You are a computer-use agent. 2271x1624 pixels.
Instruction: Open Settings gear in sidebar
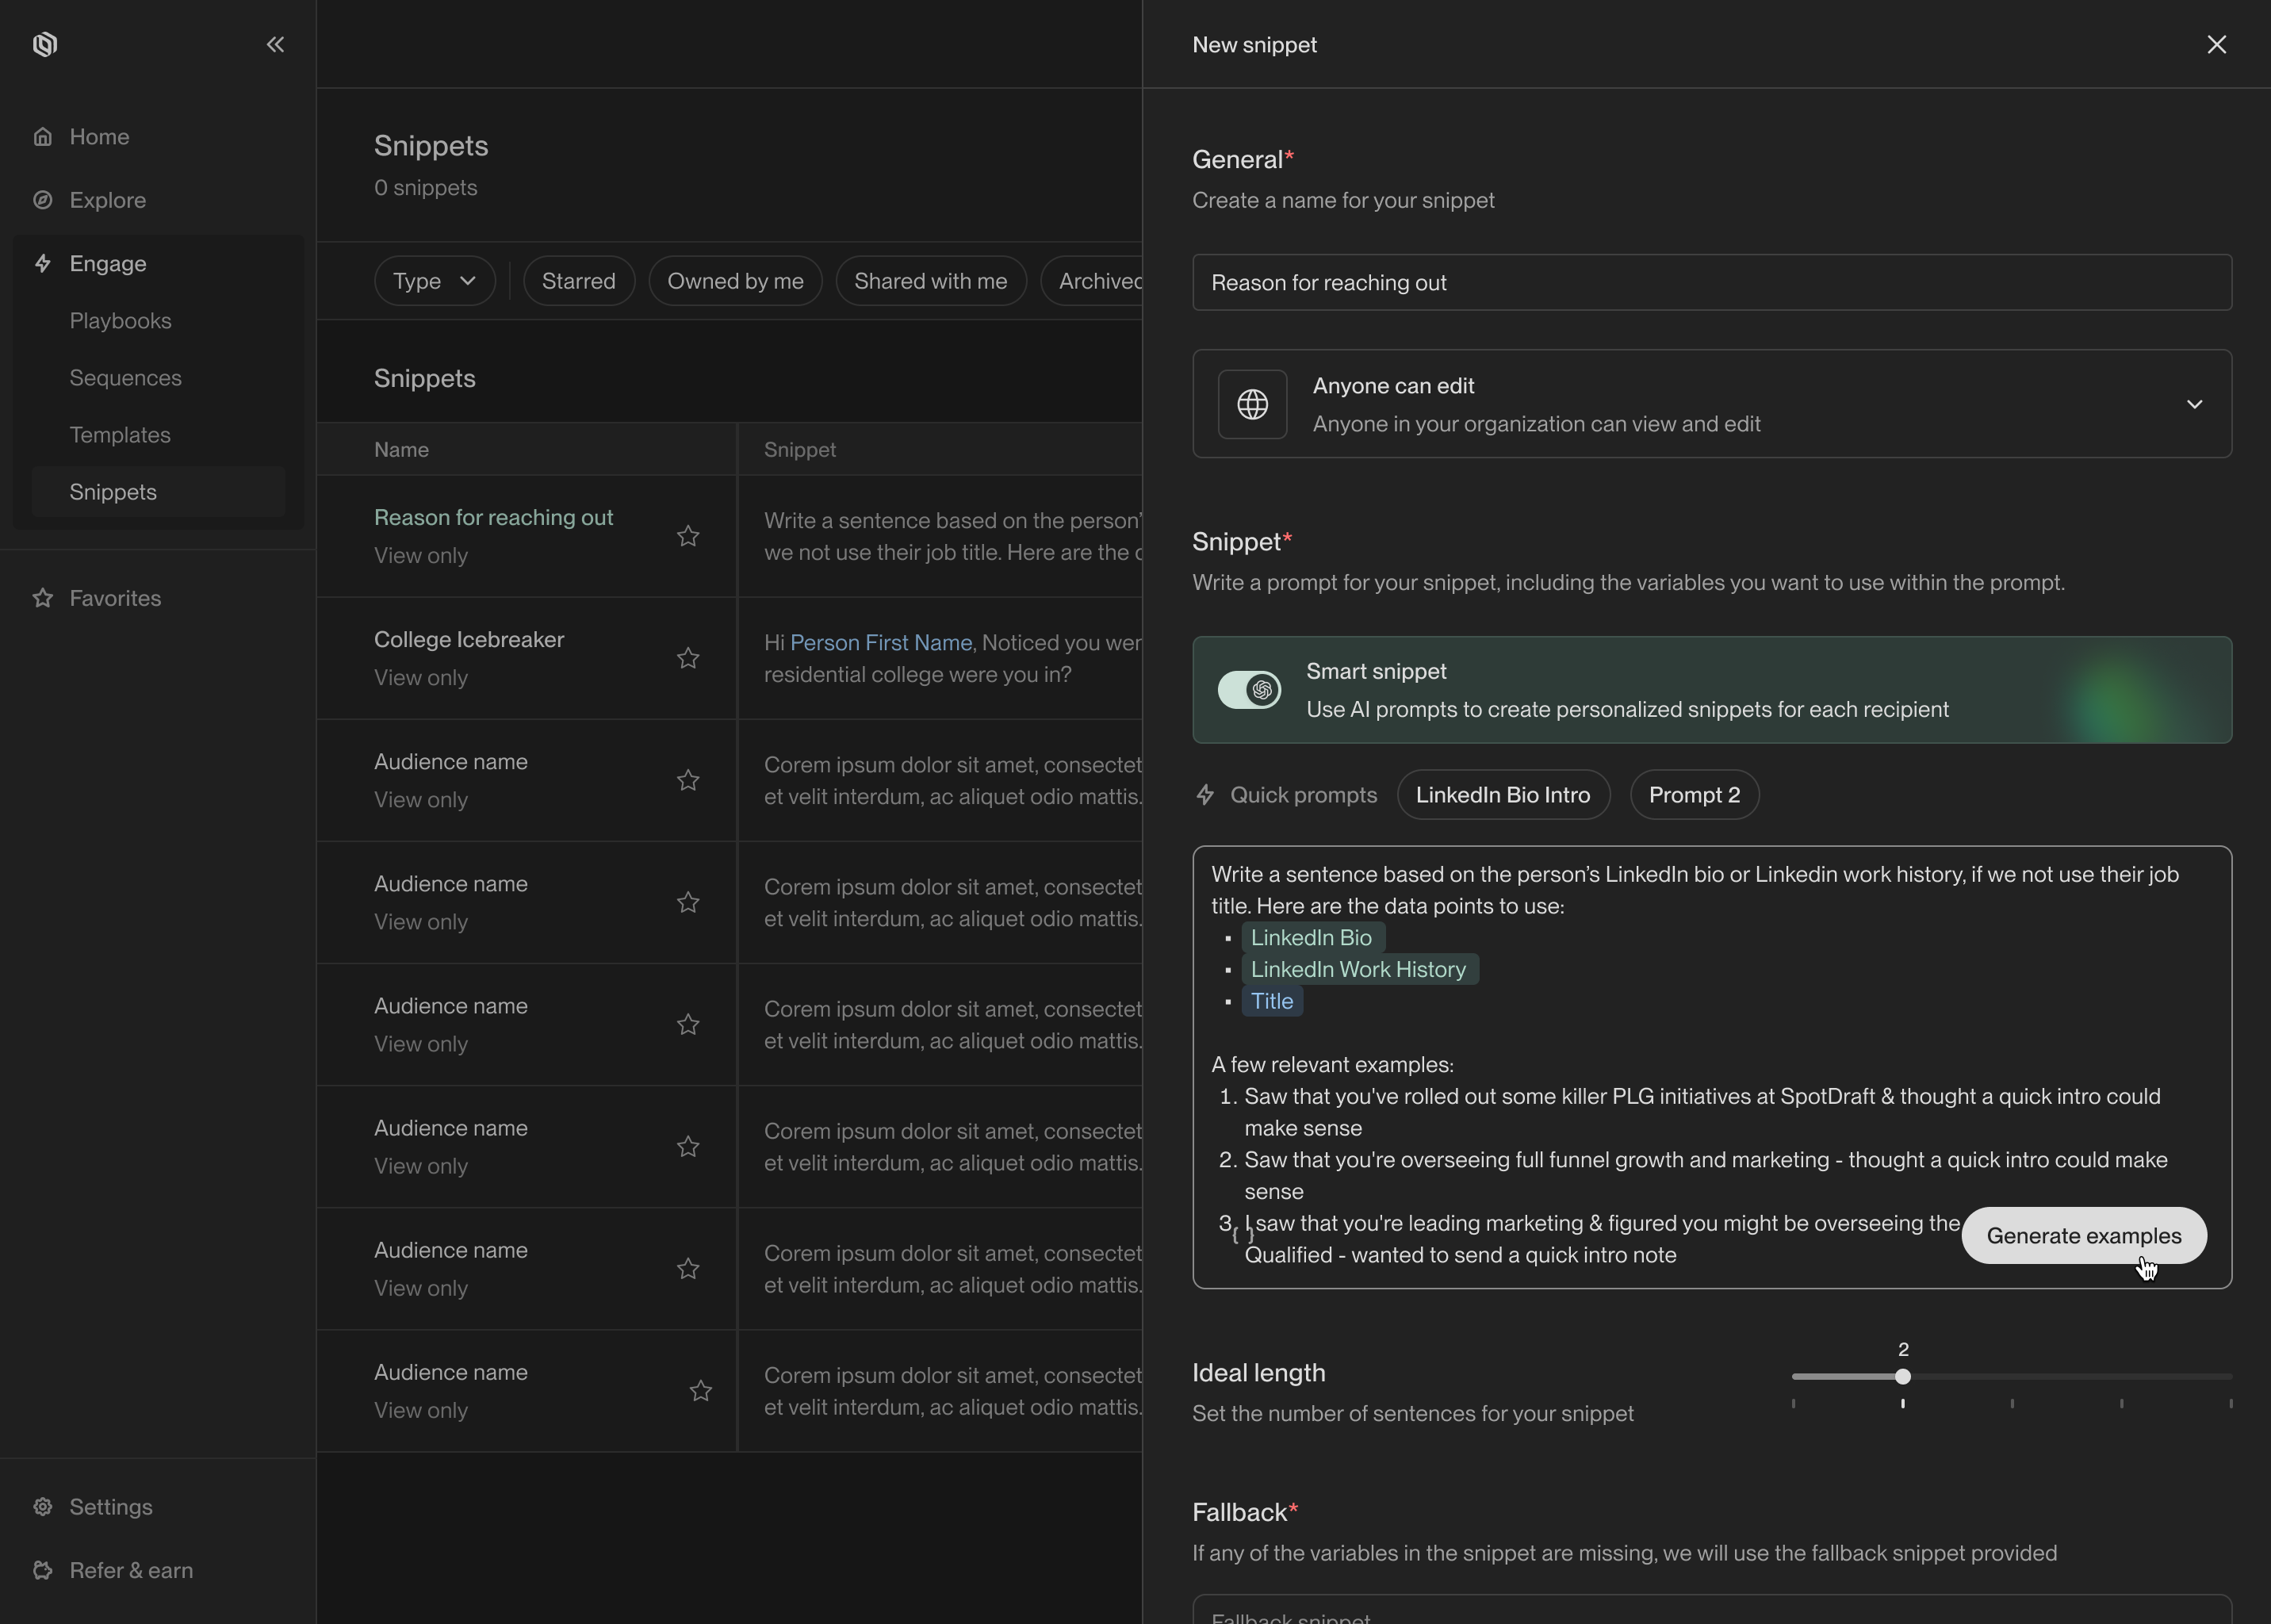pos(43,1506)
